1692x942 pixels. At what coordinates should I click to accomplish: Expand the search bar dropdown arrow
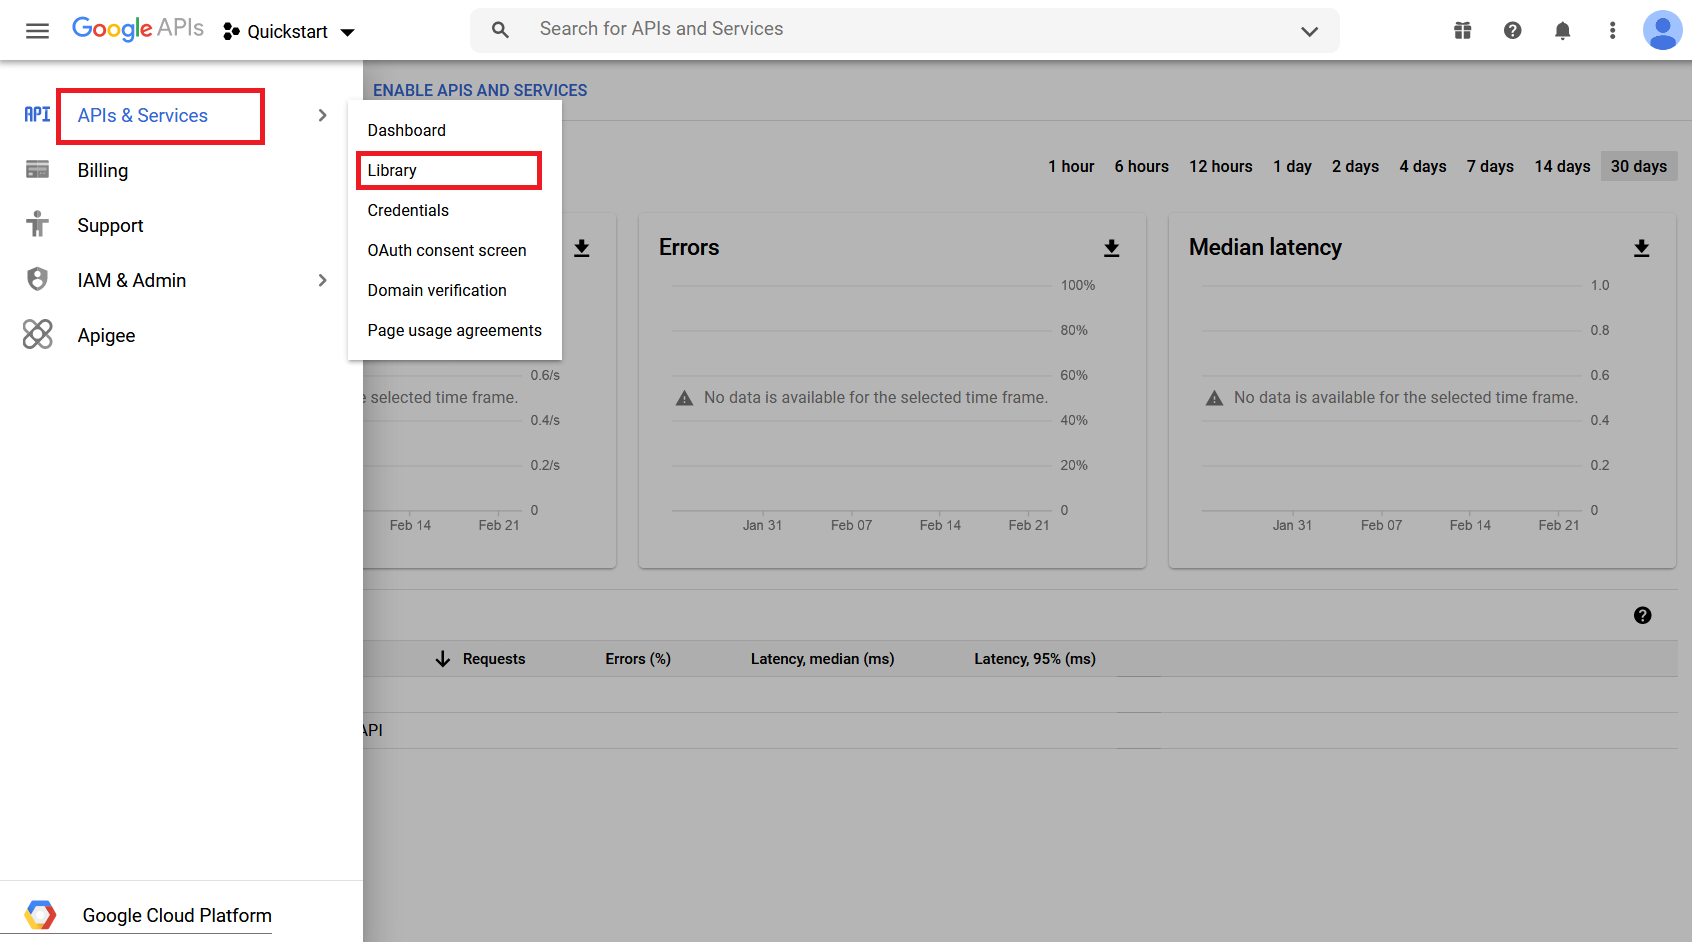pyautogui.click(x=1309, y=31)
